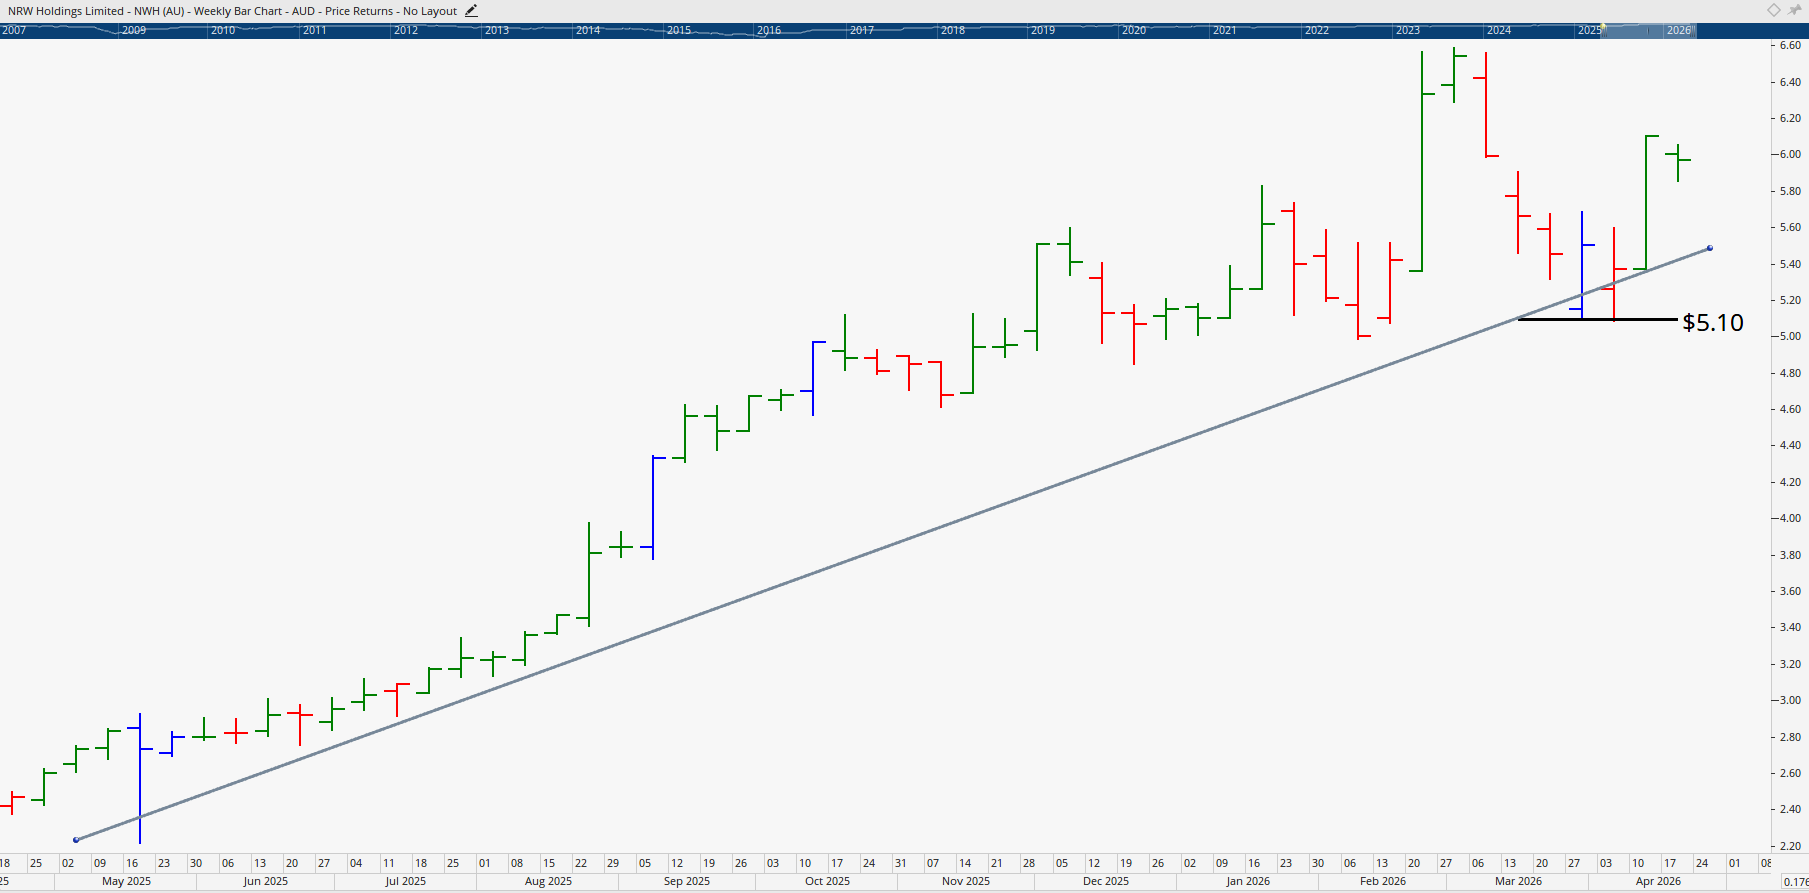Click the May 2025 month label
Viewport: 1809px width, 893px height.
point(126,881)
